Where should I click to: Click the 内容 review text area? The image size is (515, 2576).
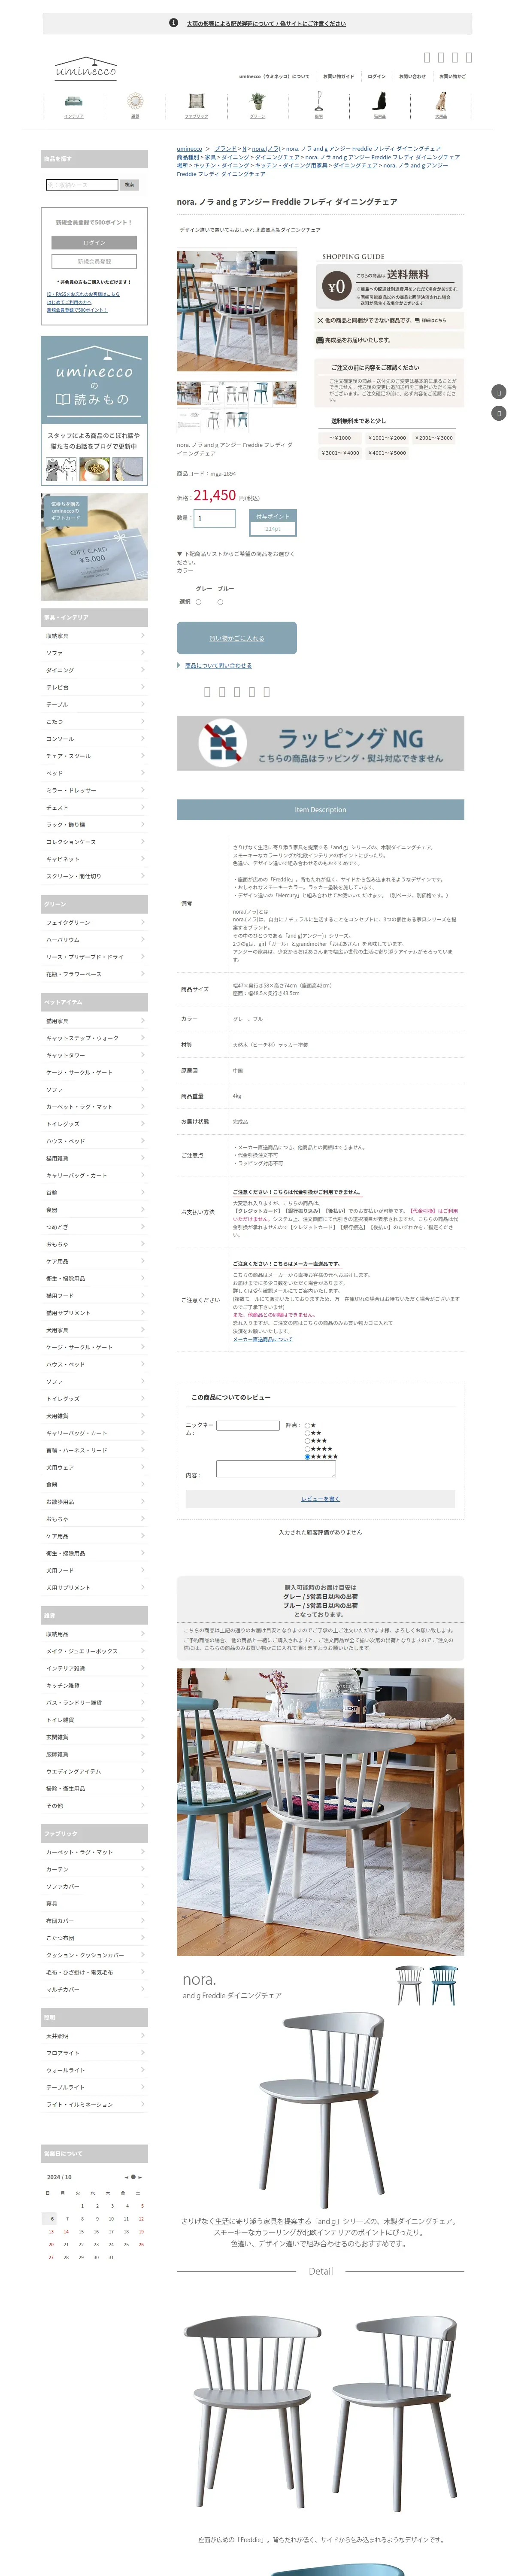(x=277, y=1469)
